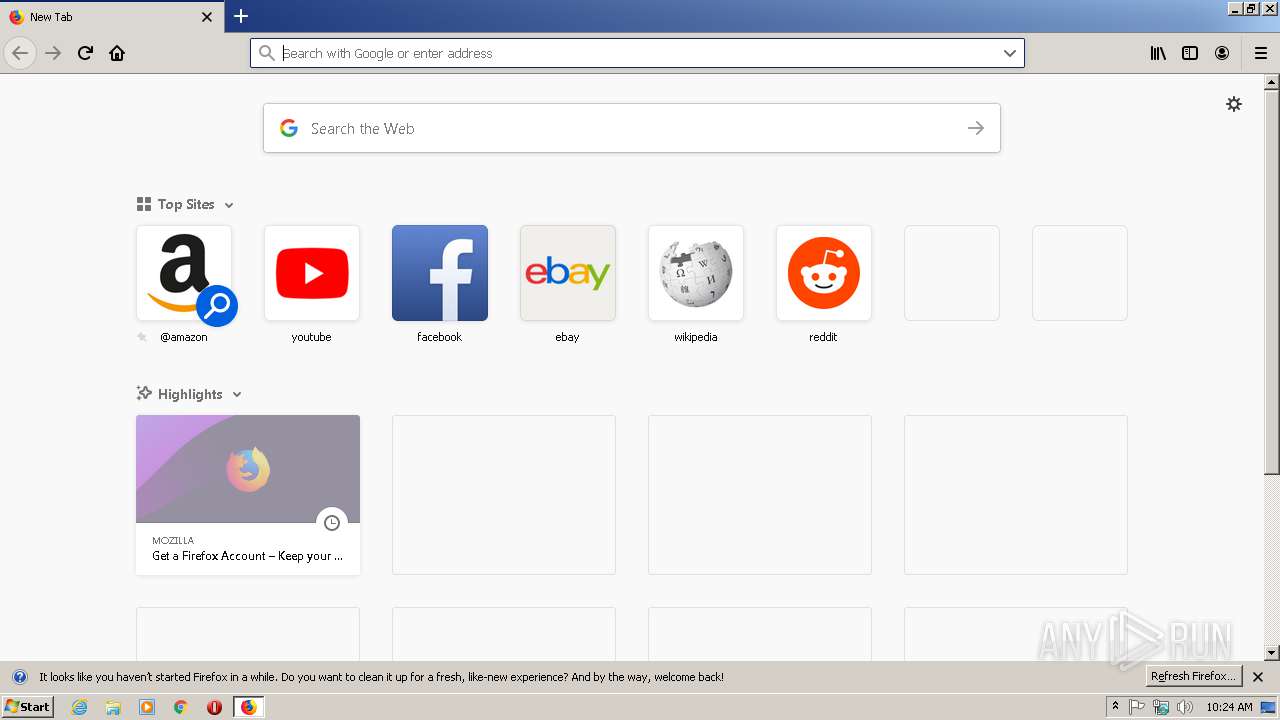This screenshot has width=1280, height=720.
Task: Show sidebars using the sidebar icon
Action: click(x=1190, y=53)
